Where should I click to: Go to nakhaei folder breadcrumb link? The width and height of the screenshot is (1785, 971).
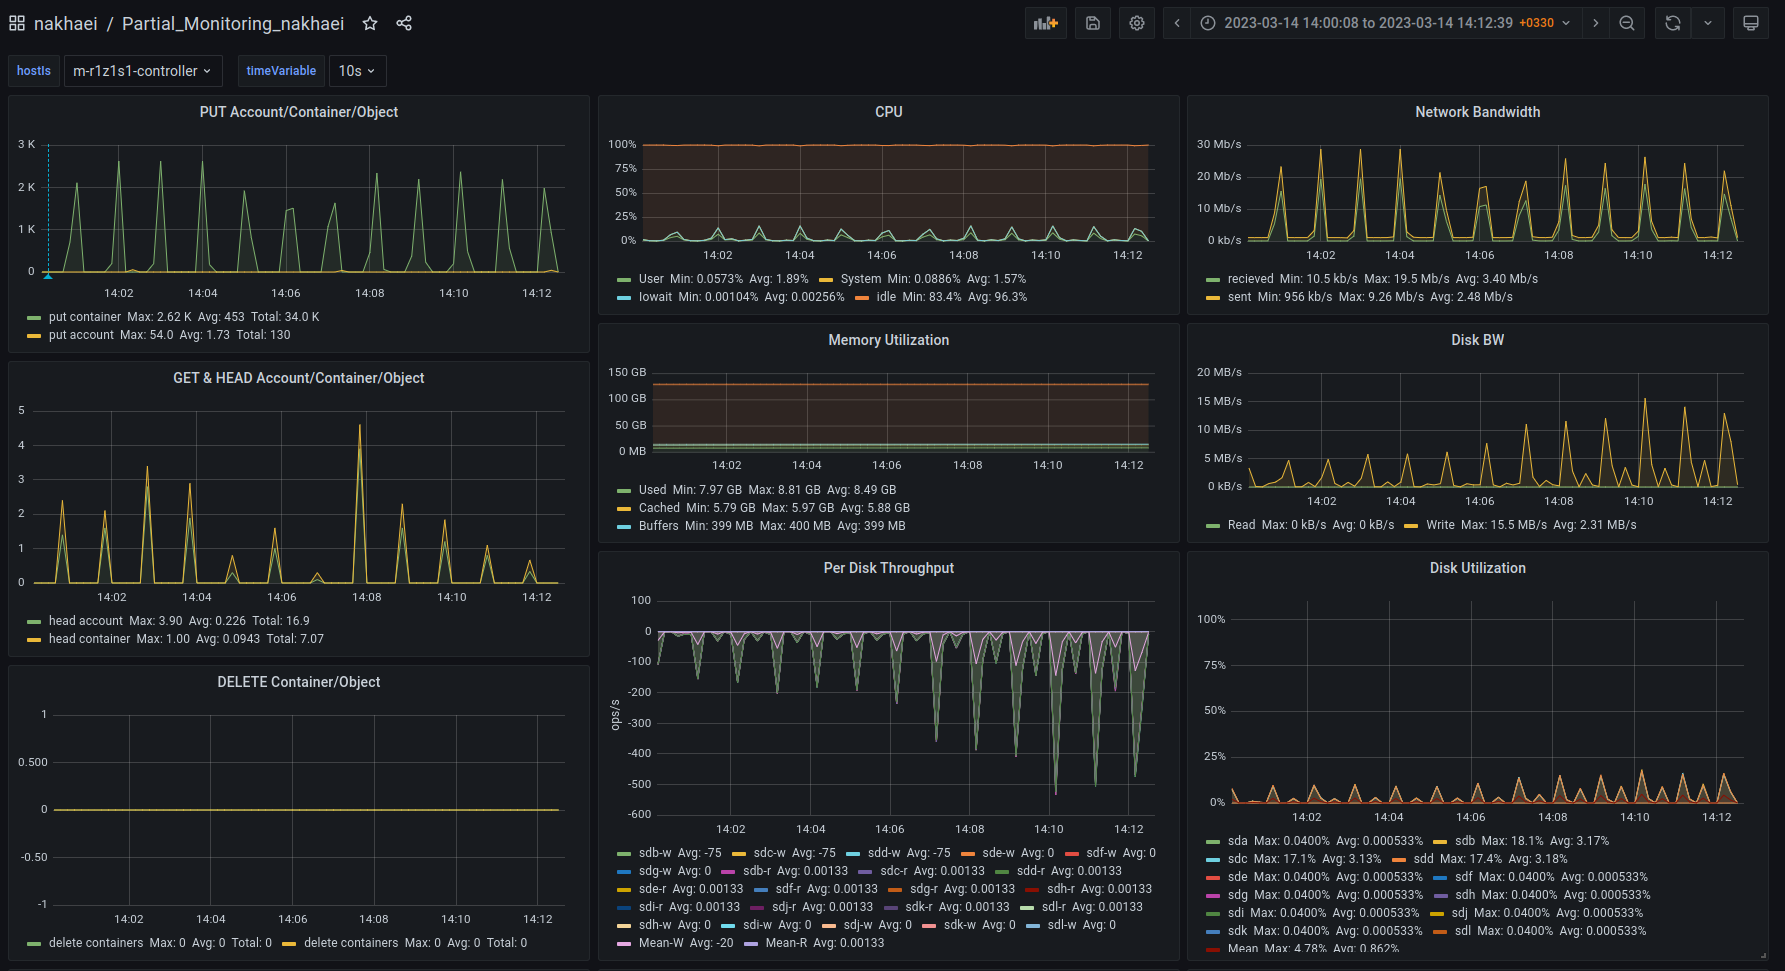[66, 23]
